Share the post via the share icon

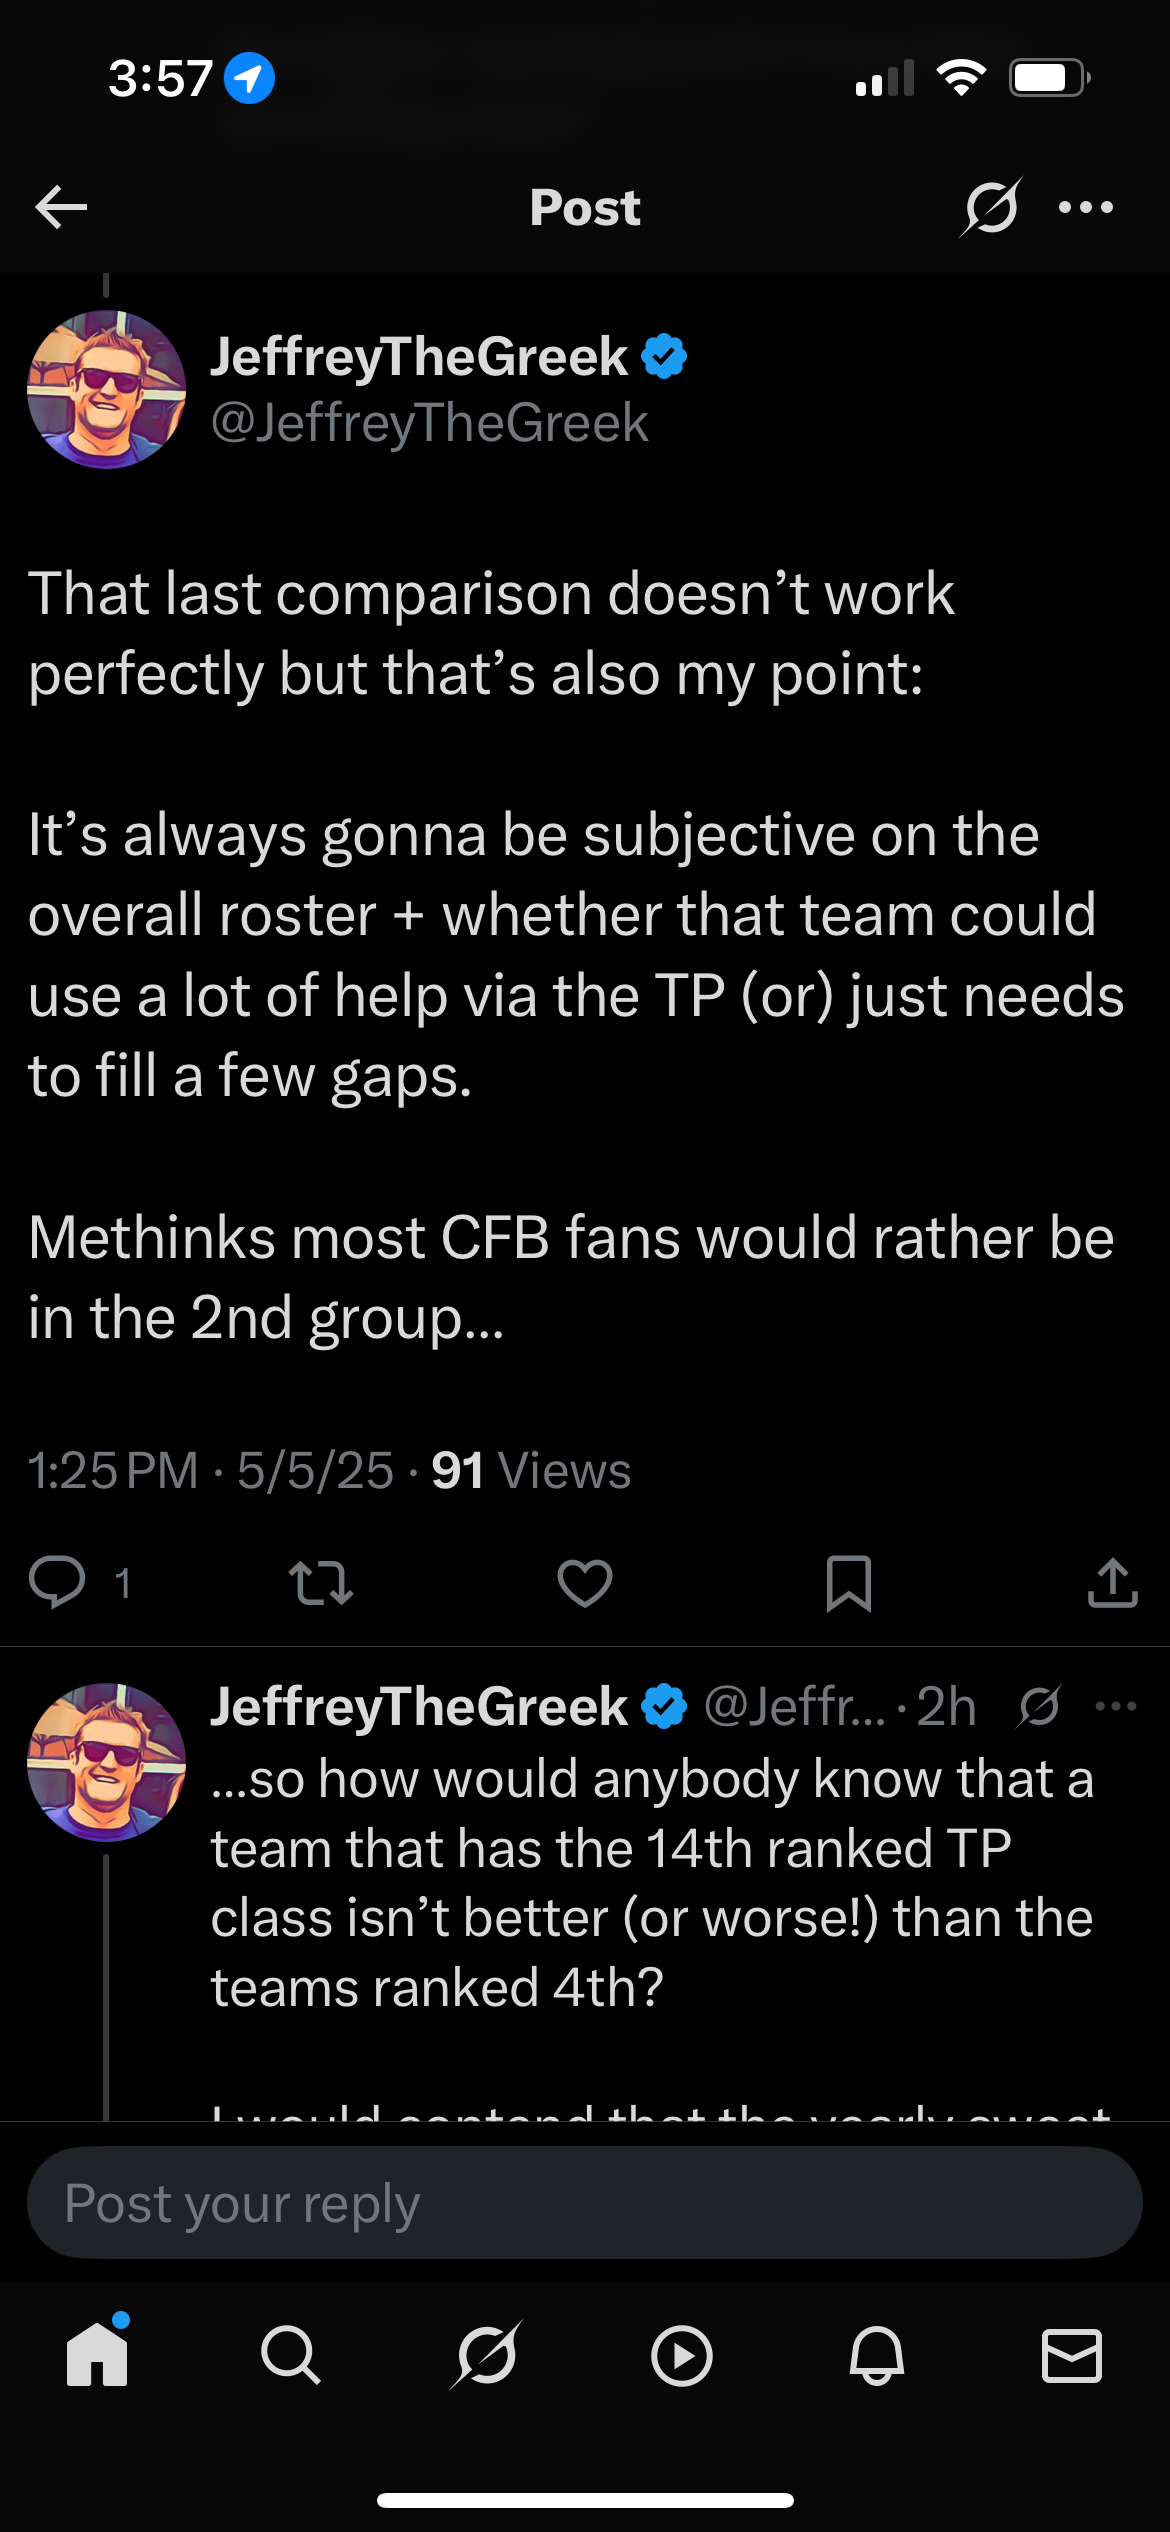point(1112,1583)
